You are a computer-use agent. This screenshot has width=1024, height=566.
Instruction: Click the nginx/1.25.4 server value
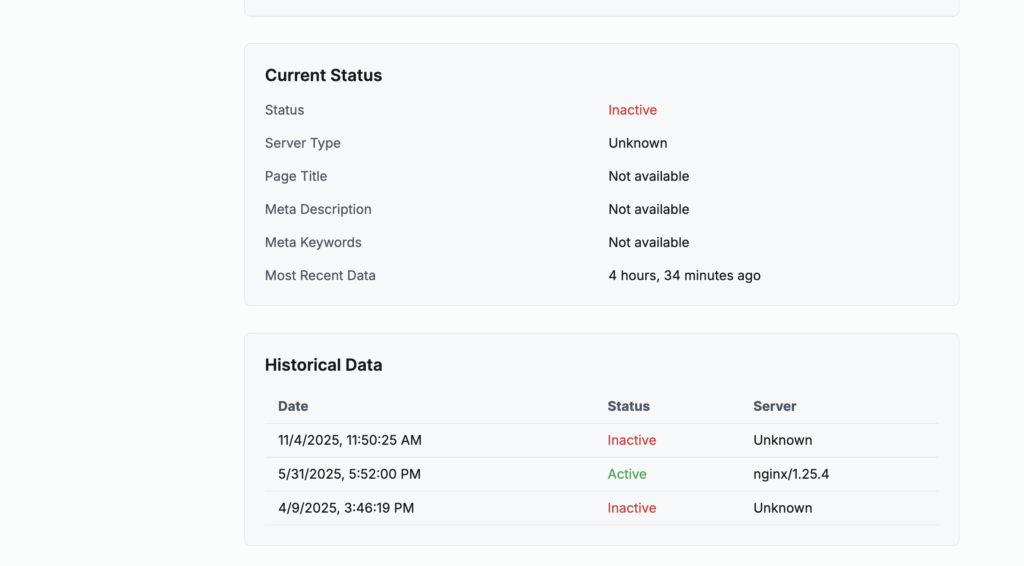791,474
